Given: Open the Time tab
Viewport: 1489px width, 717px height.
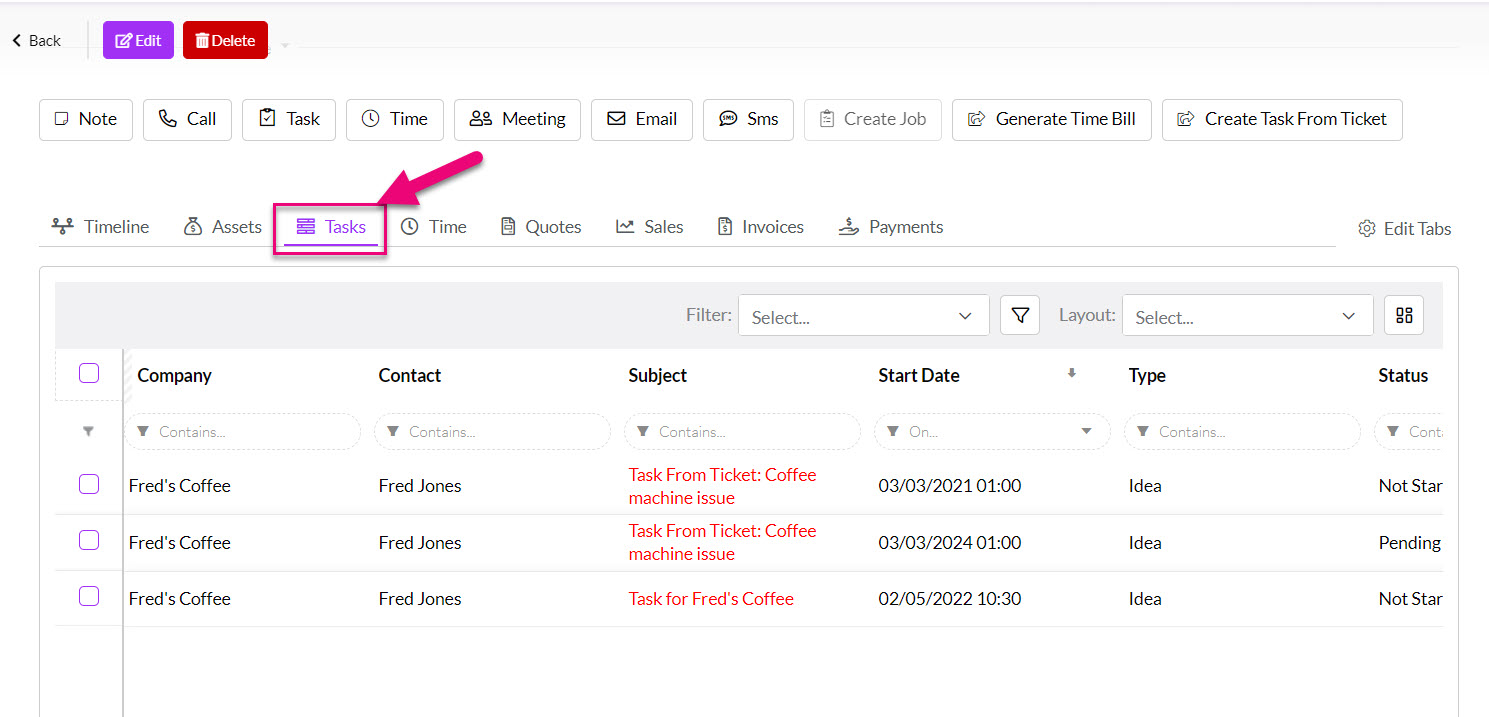Looking at the screenshot, I should 434,227.
